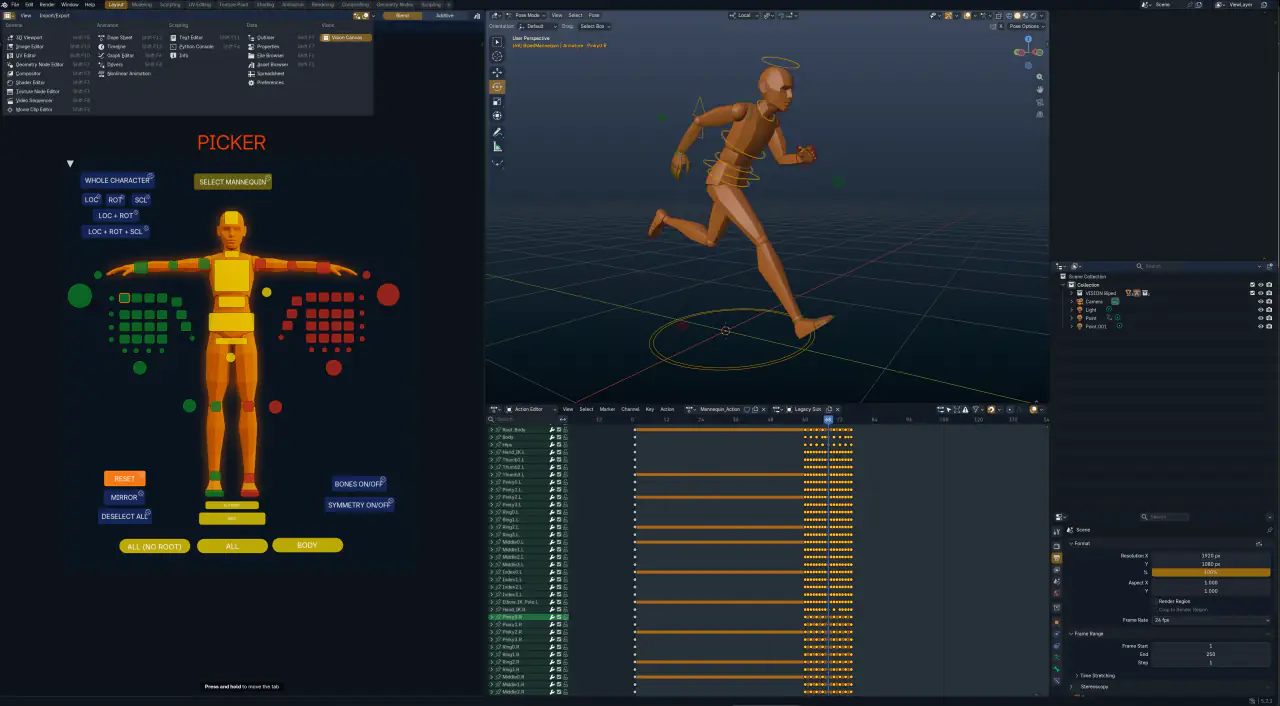Click the WHOLE CHARACTER button
Image resolution: width=1280 pixels, height=706 pixels.
[117, 181]
